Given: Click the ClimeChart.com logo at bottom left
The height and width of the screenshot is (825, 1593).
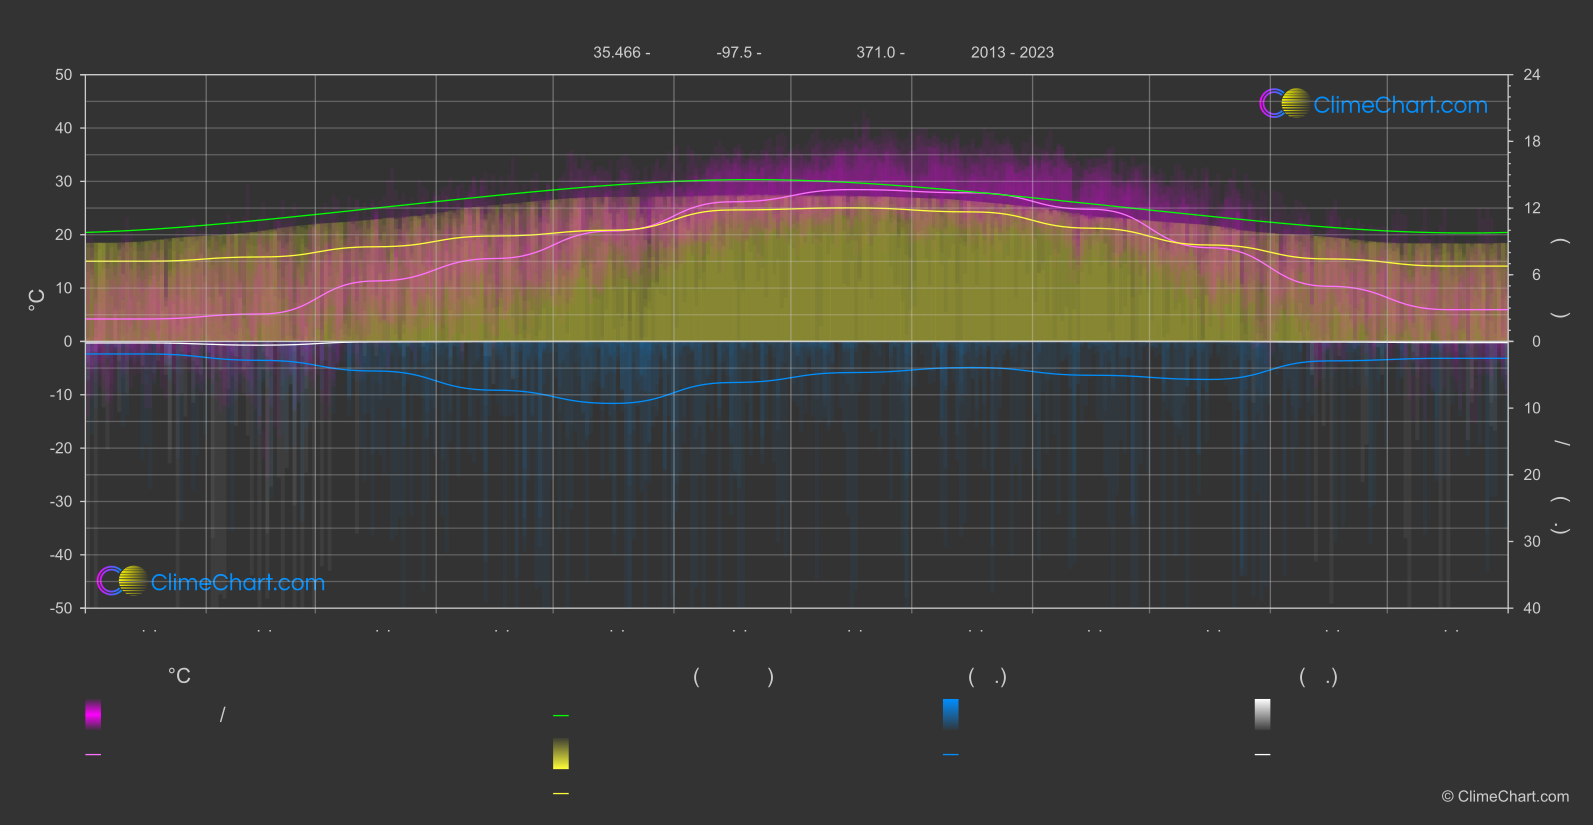Looking at the screenshot, I should [211, 581].
